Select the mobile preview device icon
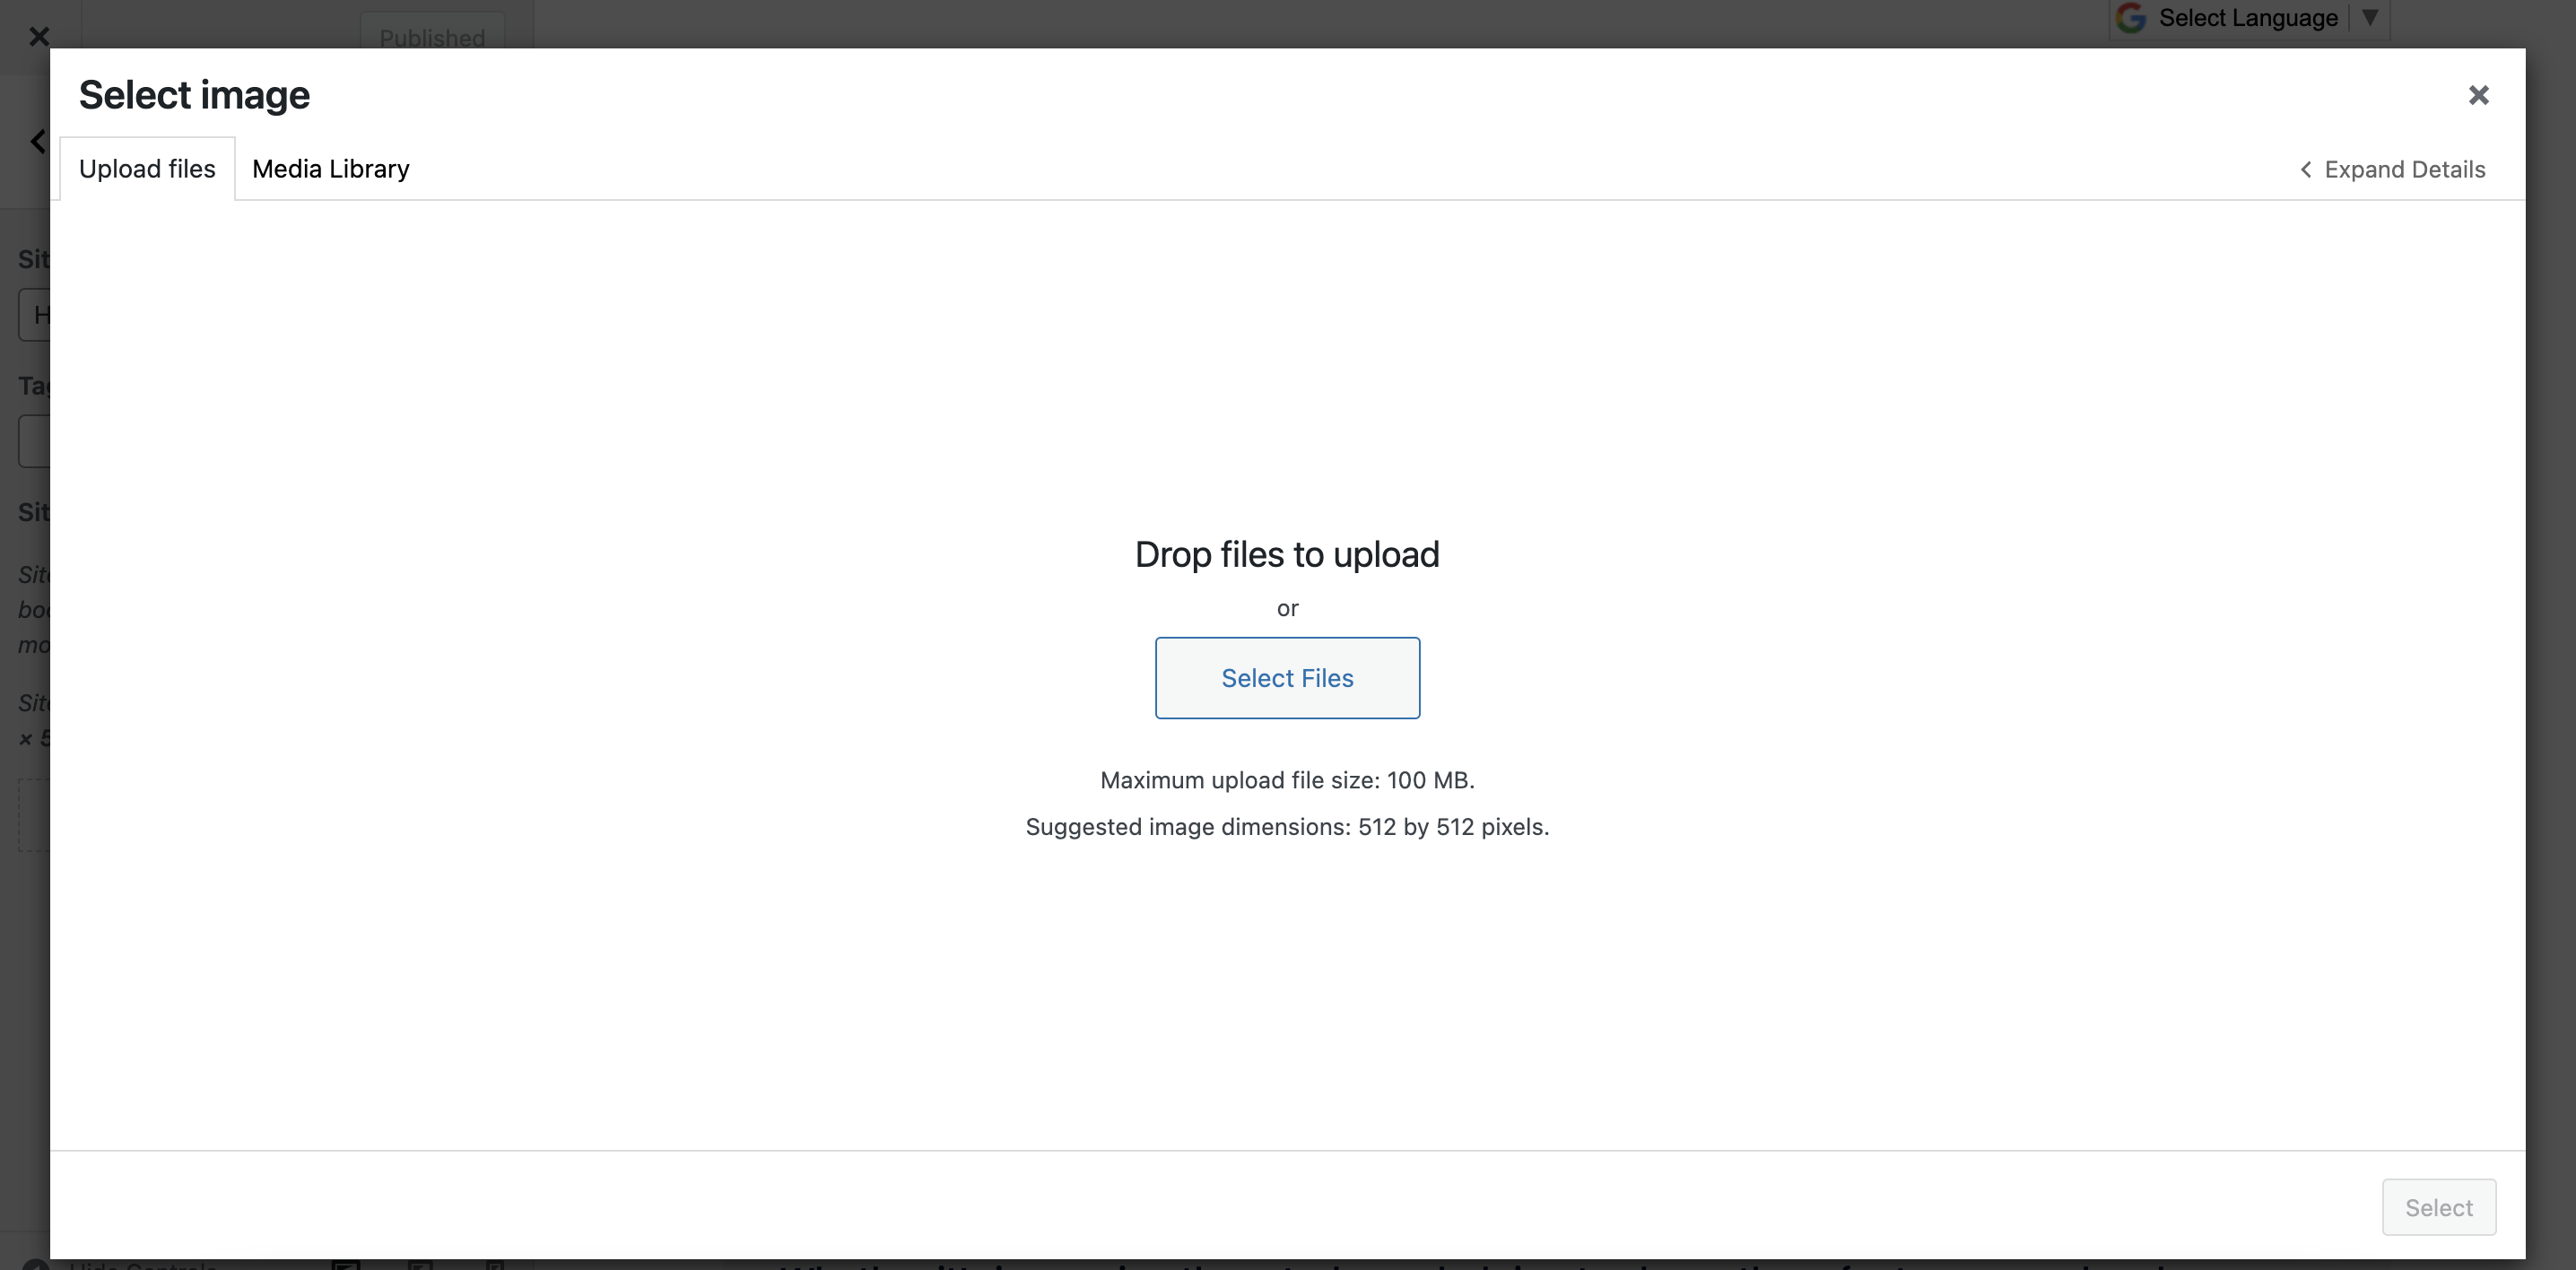Screen dimensions: 2576x1270 [x=495, y=1264]
